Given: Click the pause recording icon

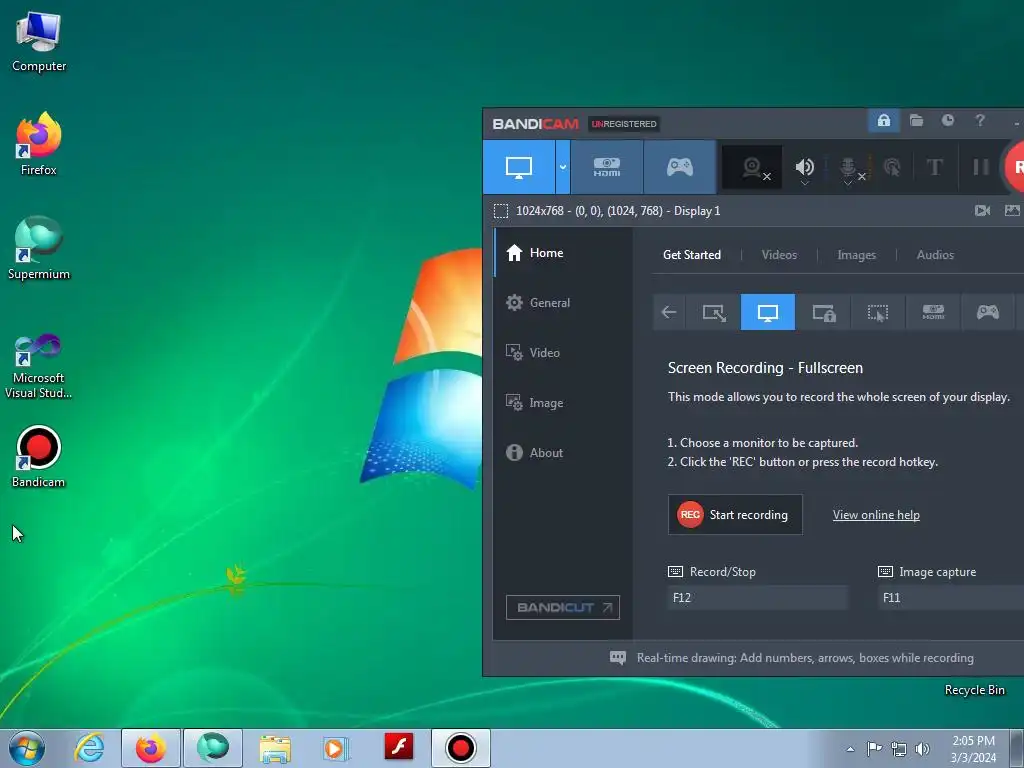Looking at the screenshot, I should 981,167.
